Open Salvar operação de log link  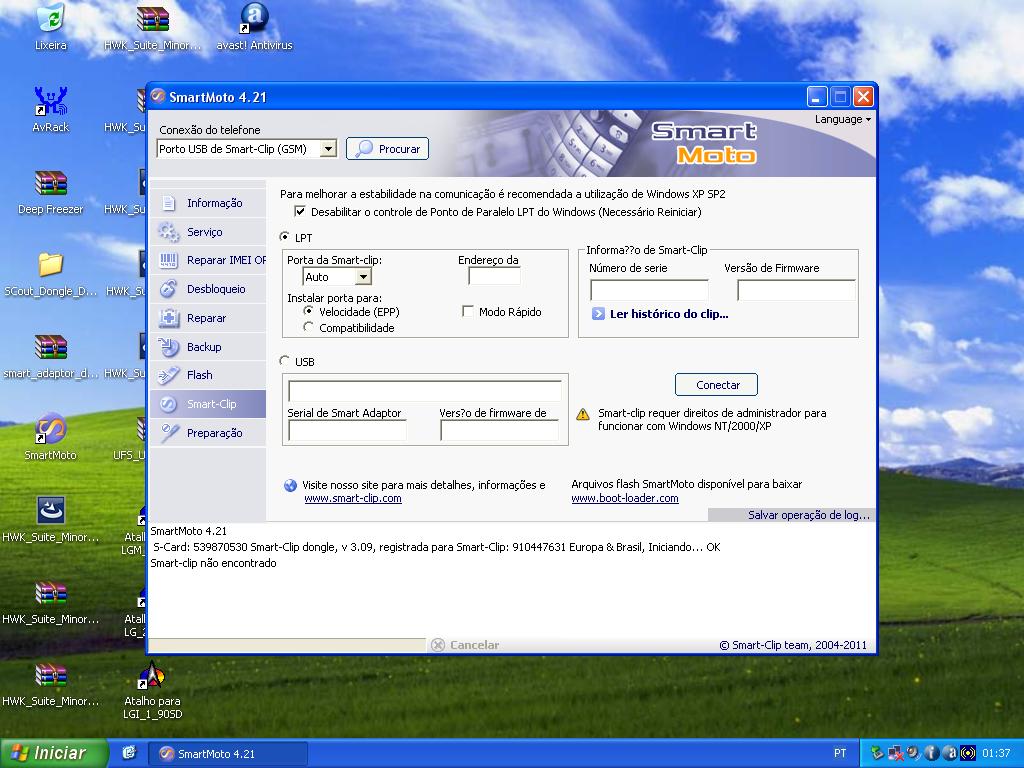tap(808, 515)
